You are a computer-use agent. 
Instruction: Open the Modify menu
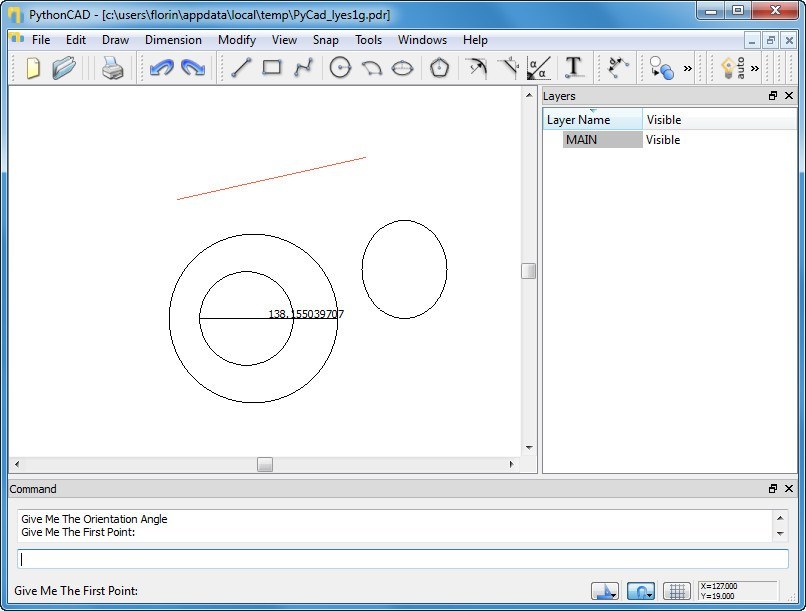click(x=237, y=40)
